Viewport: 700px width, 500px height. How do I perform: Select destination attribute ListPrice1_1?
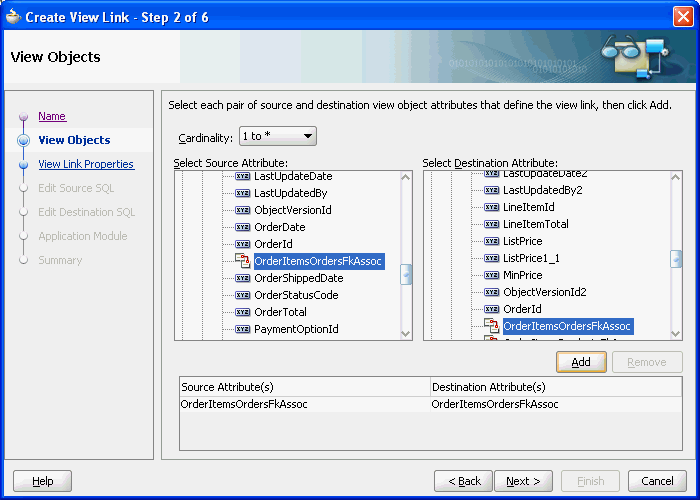(x=531, y=258)
